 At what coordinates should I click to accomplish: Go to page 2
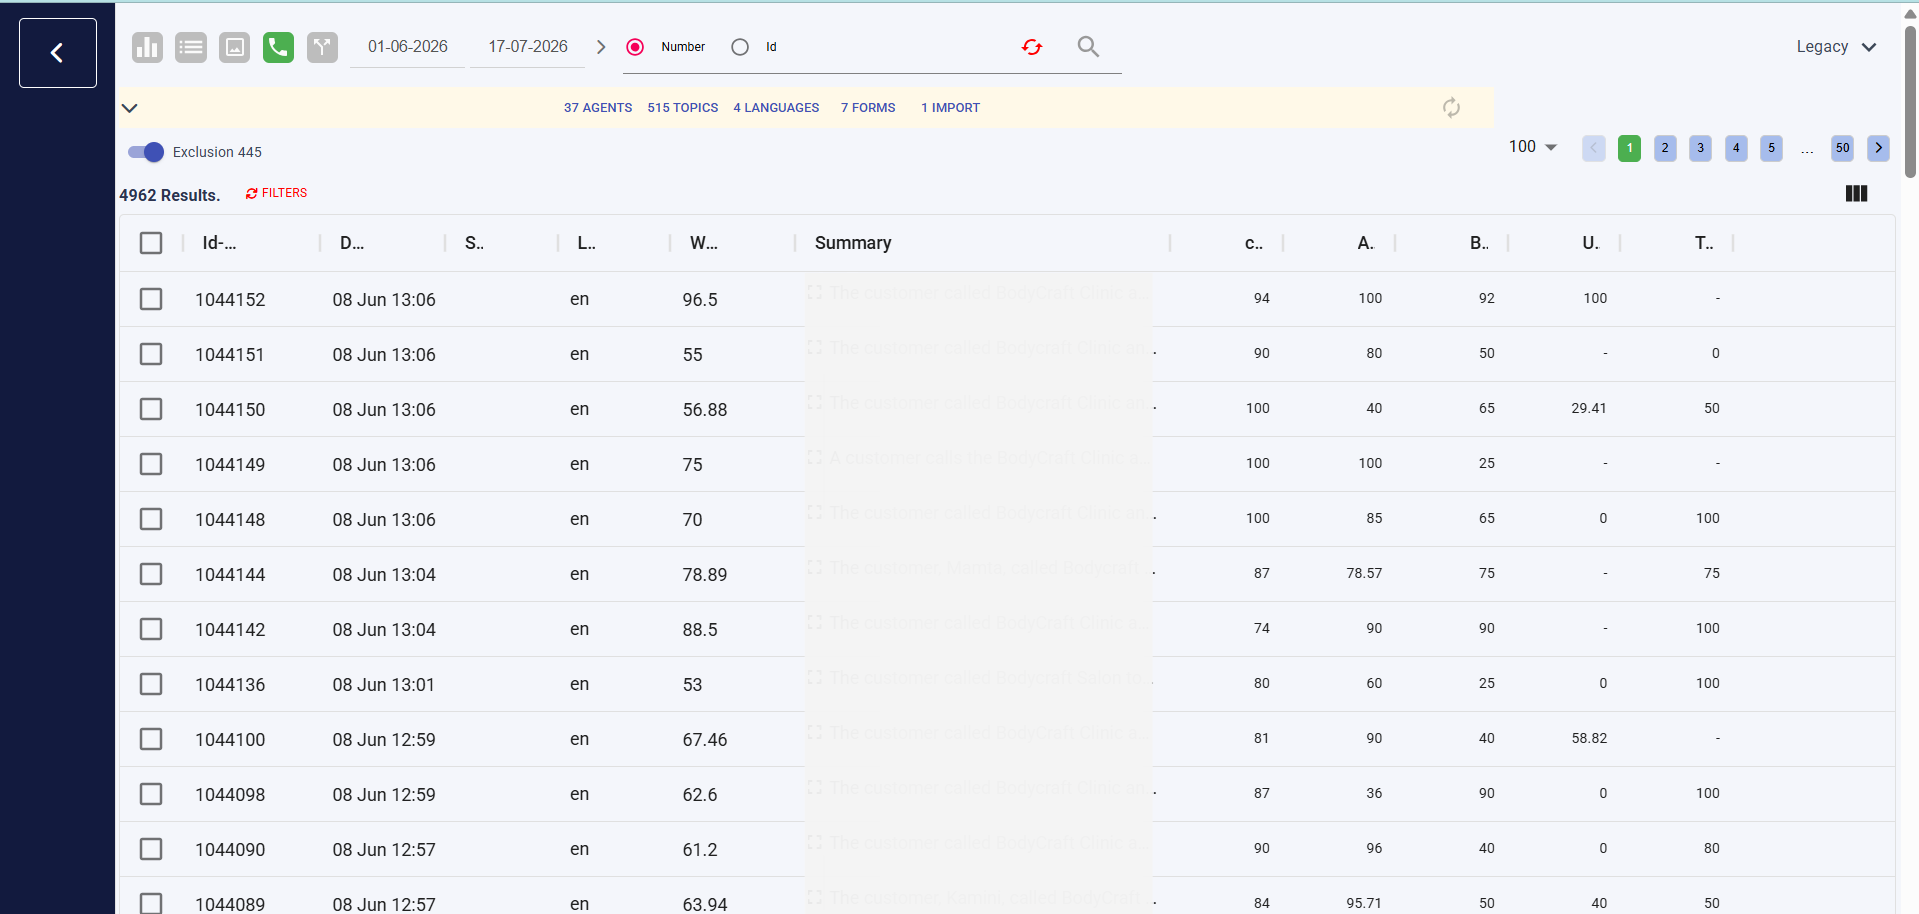[1665, 148]
